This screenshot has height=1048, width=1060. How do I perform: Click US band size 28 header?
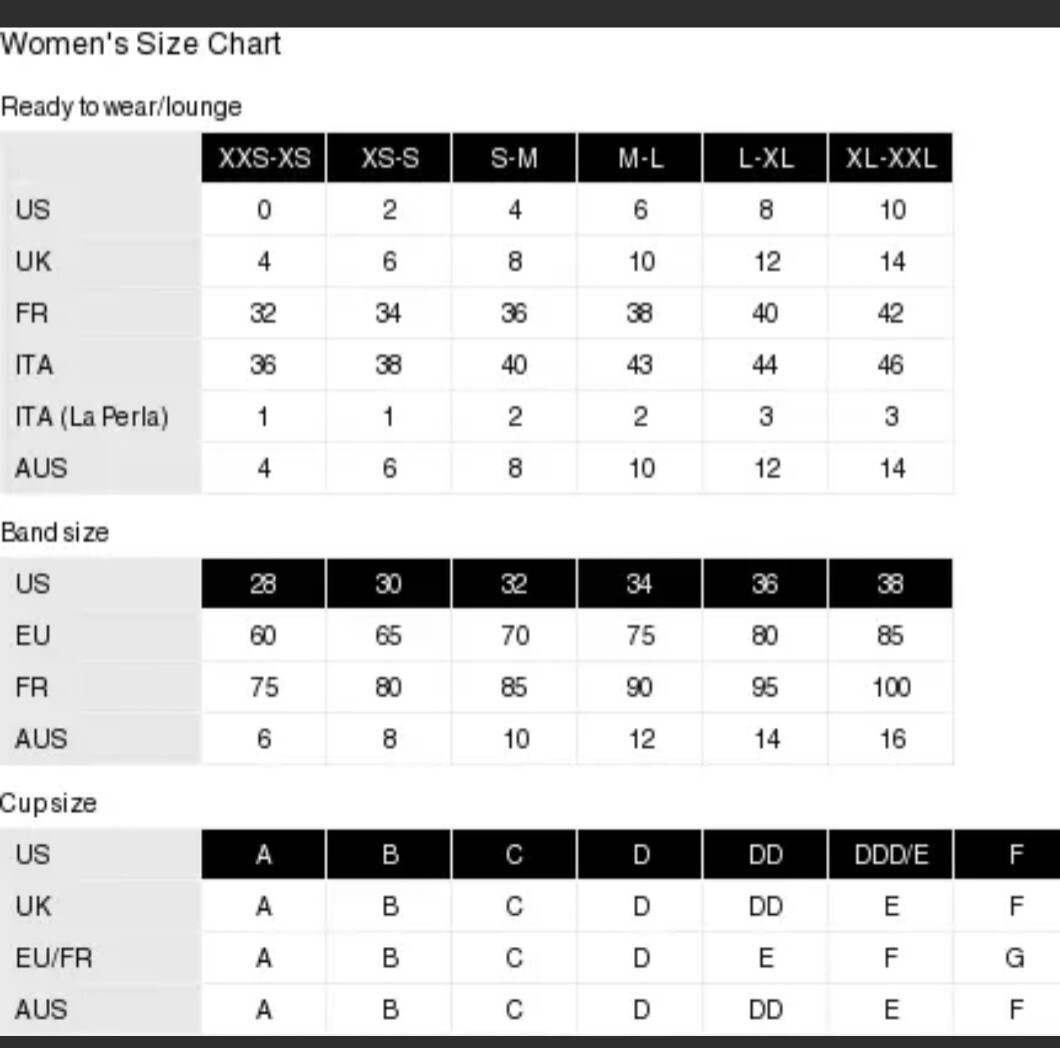264,583
